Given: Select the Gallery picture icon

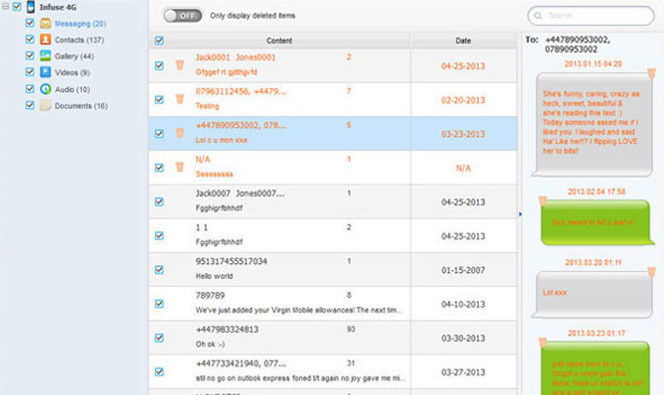Looking at the screenshot, I should pyautogui.click(x=45, y=56).
